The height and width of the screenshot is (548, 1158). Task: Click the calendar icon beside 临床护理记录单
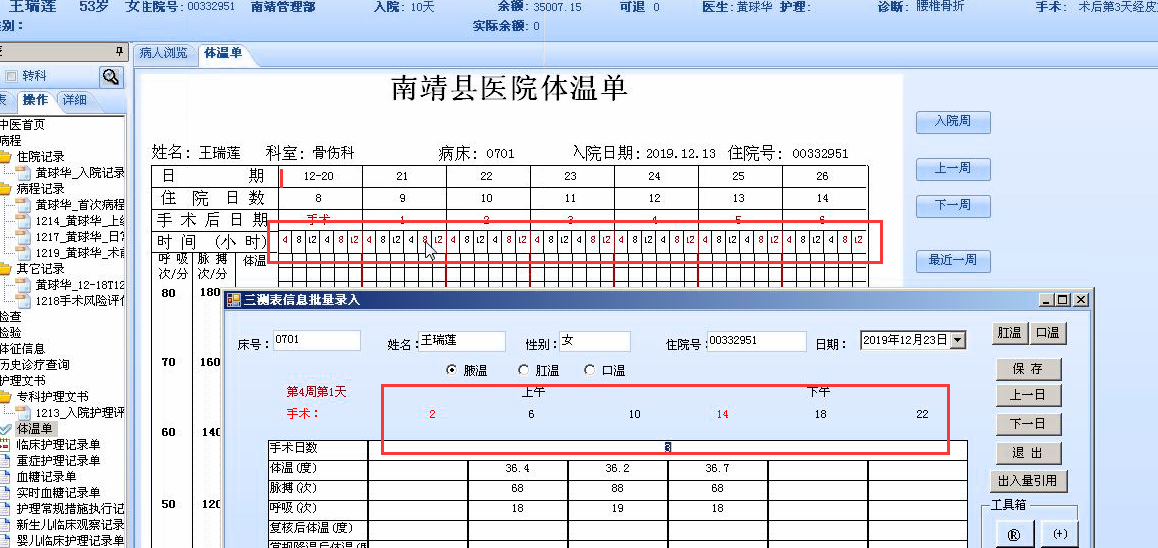[6, 445]
